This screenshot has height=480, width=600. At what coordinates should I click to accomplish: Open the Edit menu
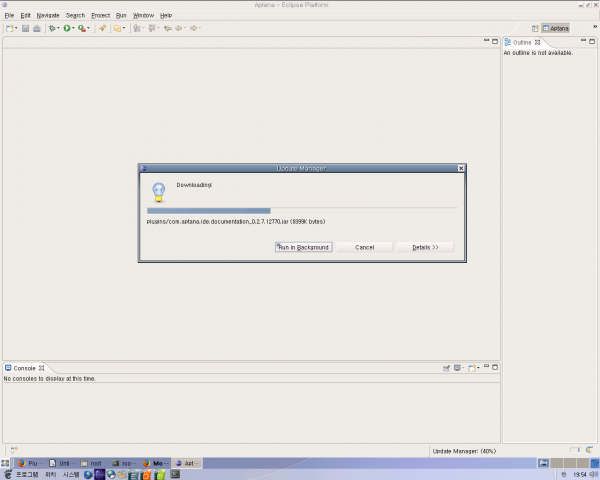pos(26,16)
